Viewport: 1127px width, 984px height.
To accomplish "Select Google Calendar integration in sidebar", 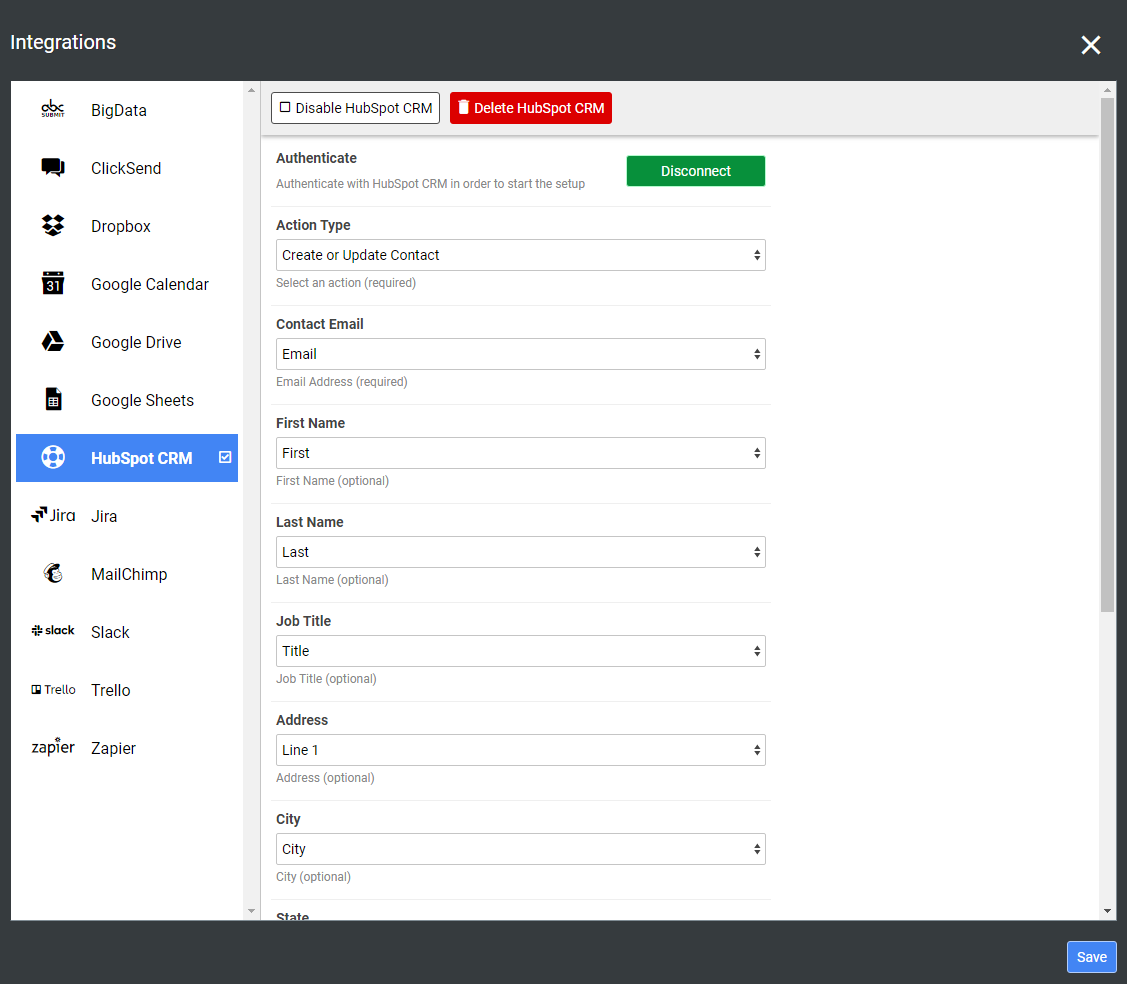I will 126,284.
